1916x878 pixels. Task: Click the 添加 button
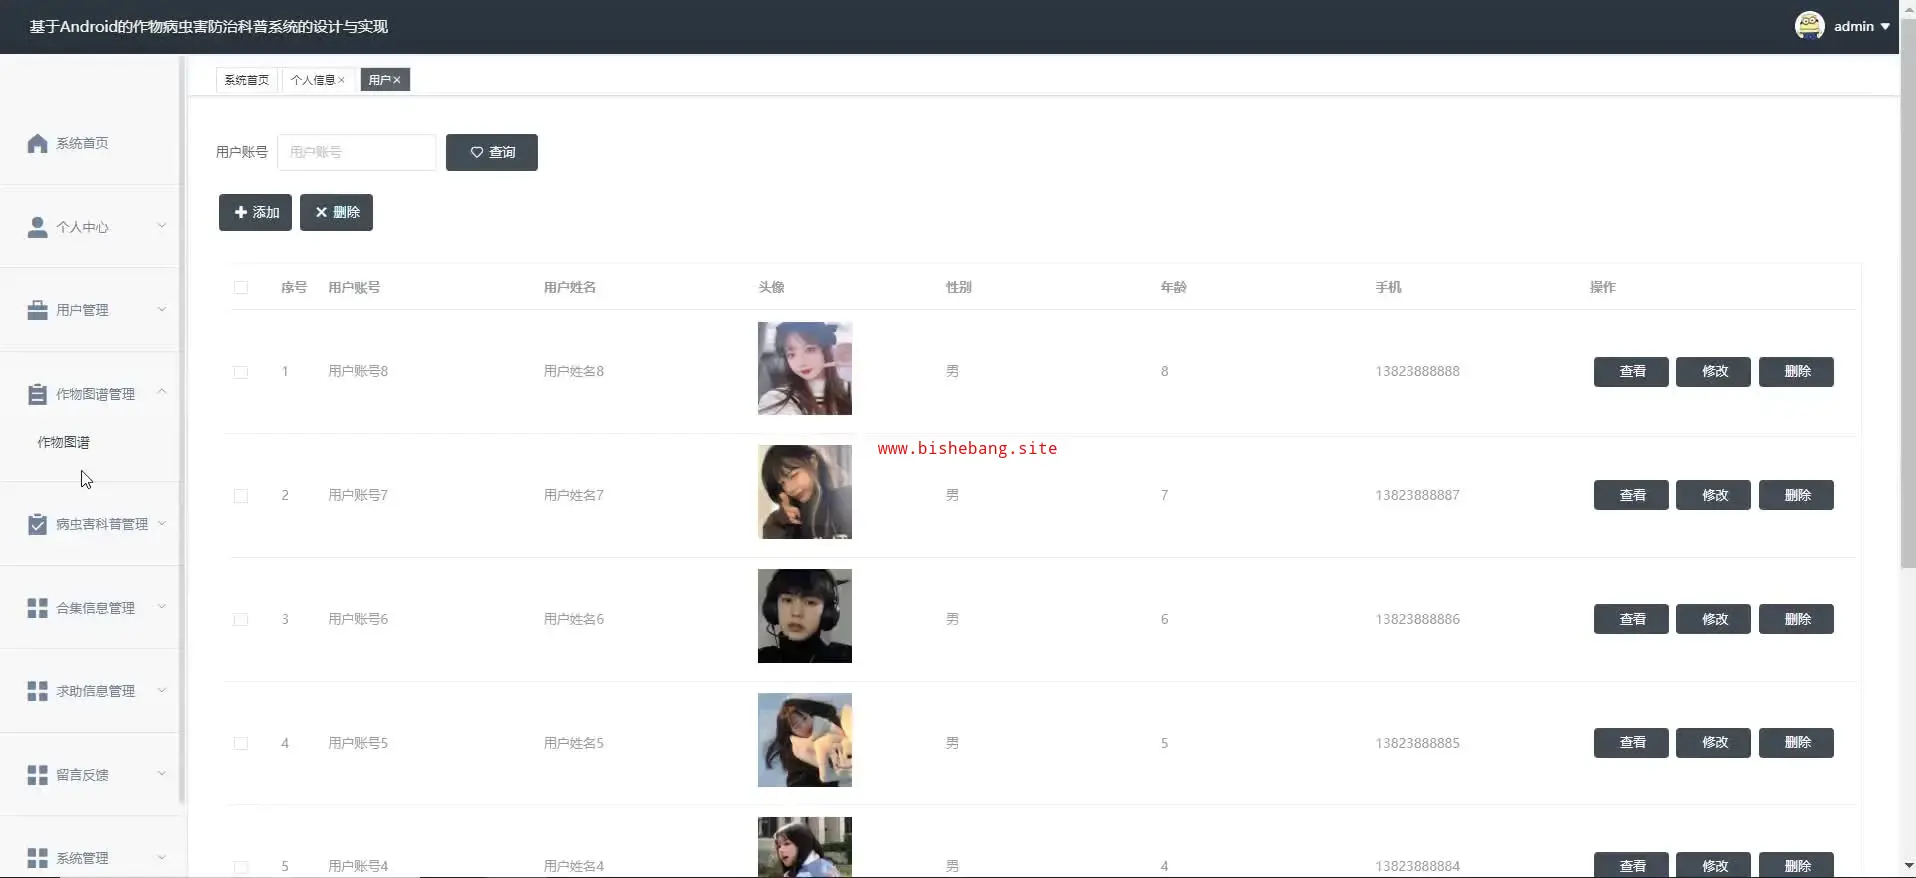[x=255, y=212]
